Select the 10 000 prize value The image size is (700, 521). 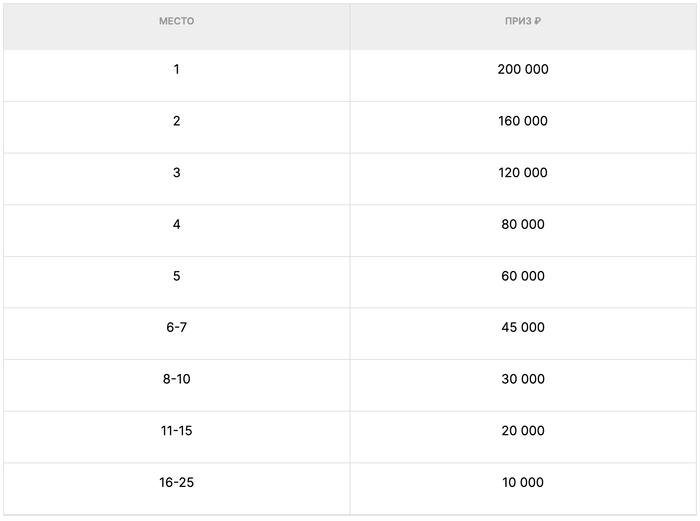pos(523,483)
